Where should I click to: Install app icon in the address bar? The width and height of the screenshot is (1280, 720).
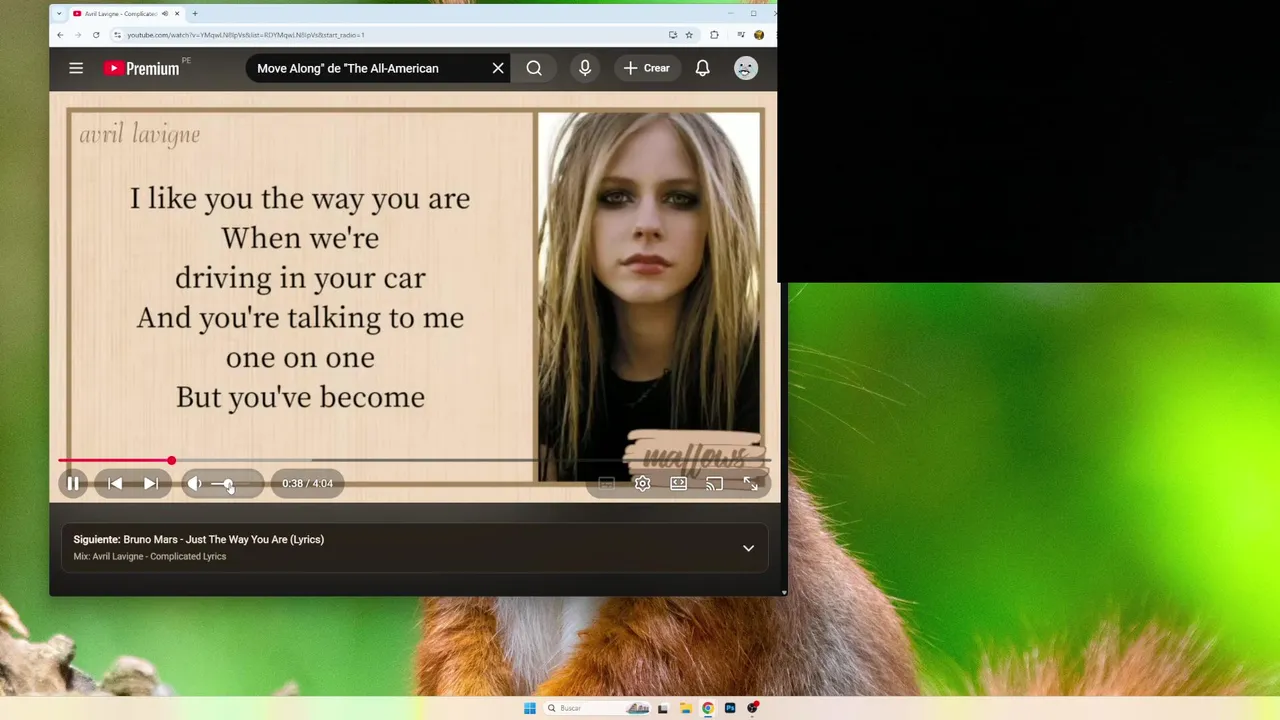[673, 35]
